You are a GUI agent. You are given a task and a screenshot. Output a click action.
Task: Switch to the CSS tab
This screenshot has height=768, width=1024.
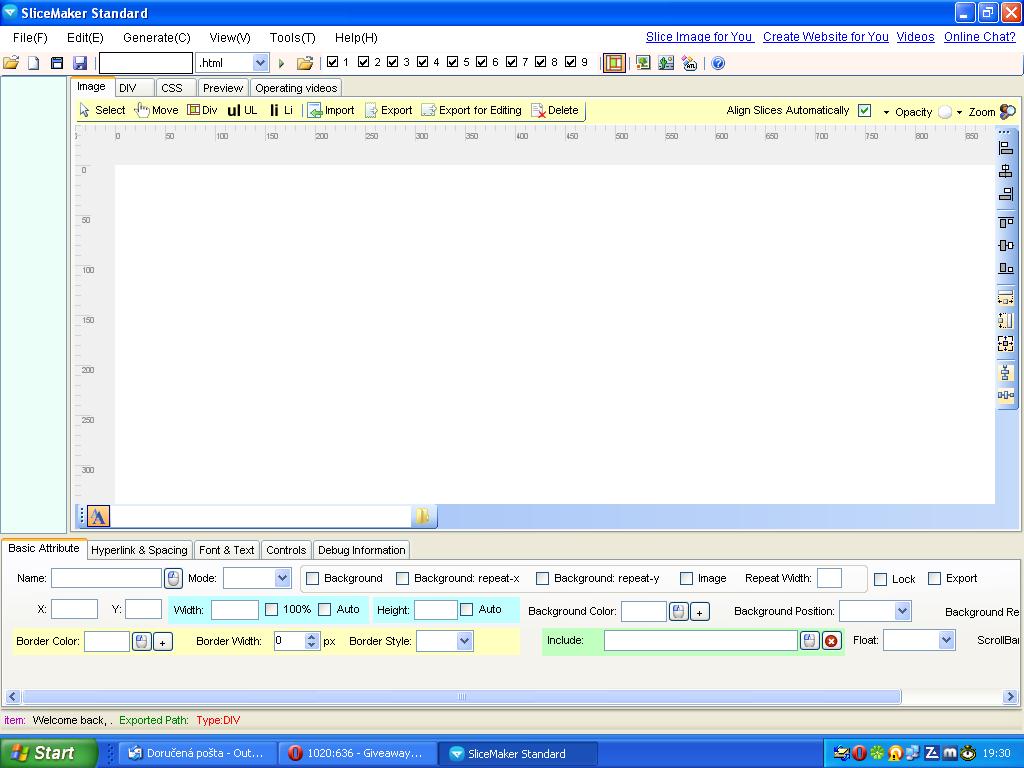(172, 88)
